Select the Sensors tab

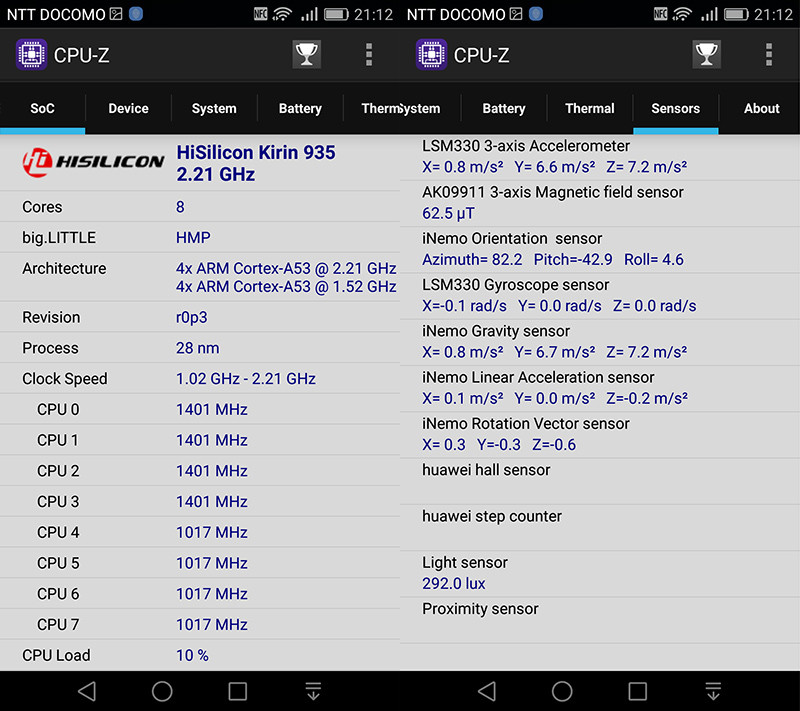pyautogui.click(x=676, y=108)
